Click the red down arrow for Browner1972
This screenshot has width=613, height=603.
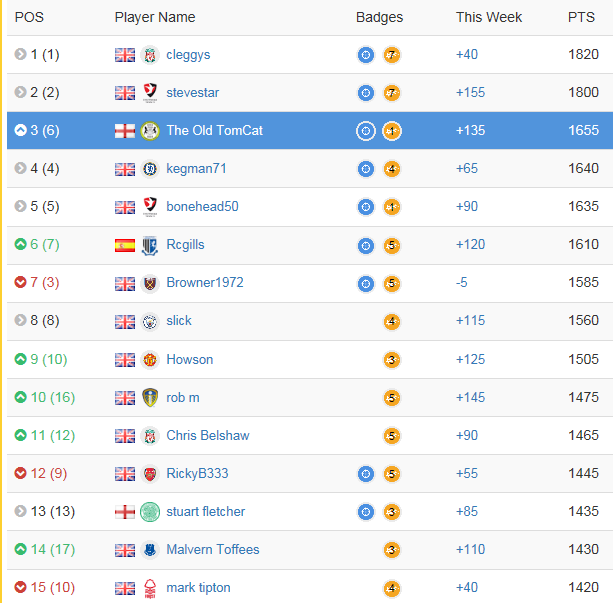click(x=20, y=282)
